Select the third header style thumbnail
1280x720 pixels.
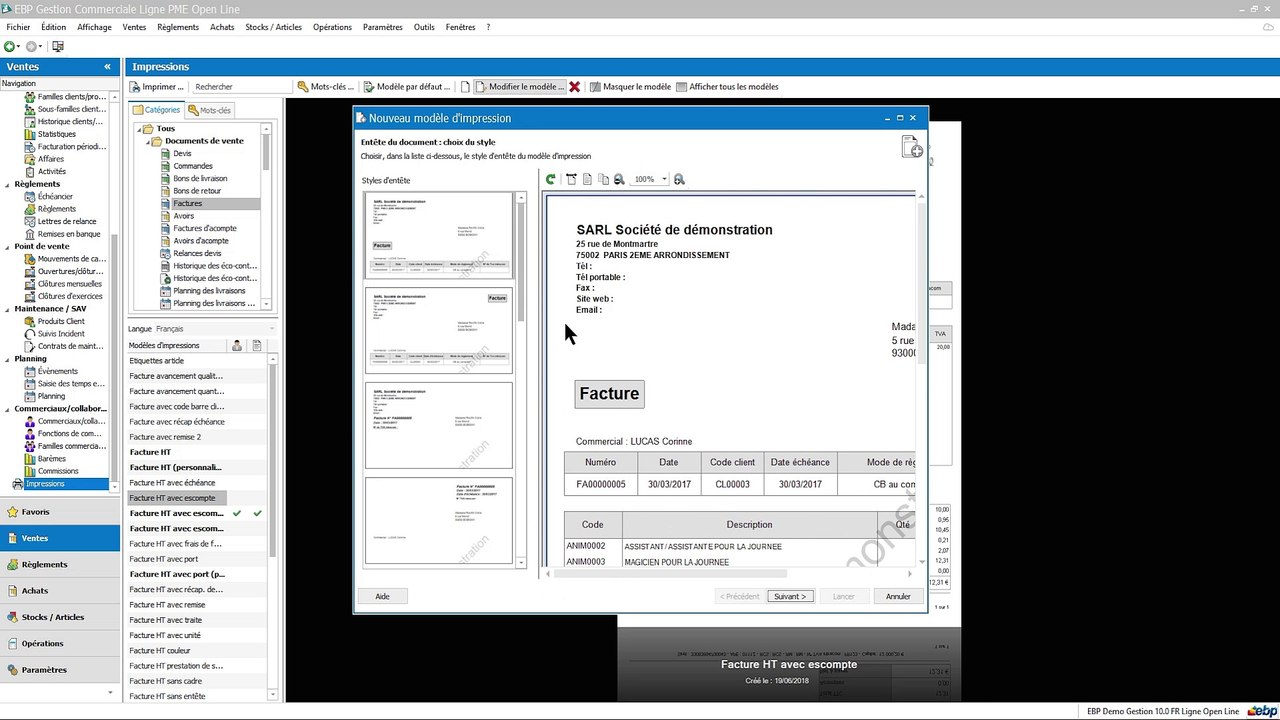pyautogui.click(x=439, y=425)
